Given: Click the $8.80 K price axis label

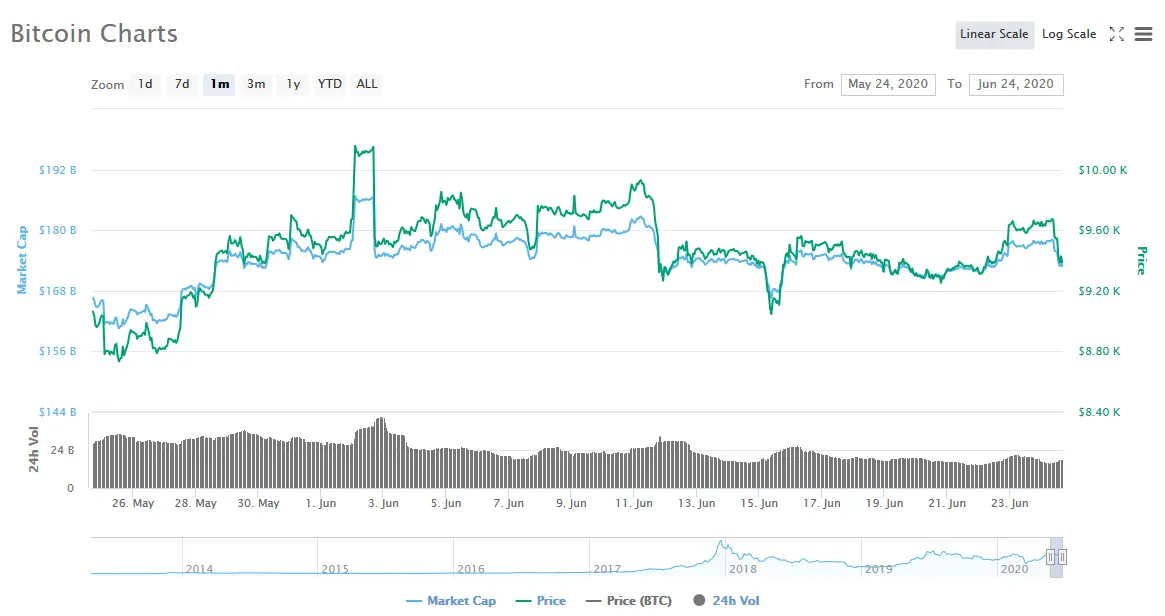Looking at the screenshot, I should coord(1099,351).
